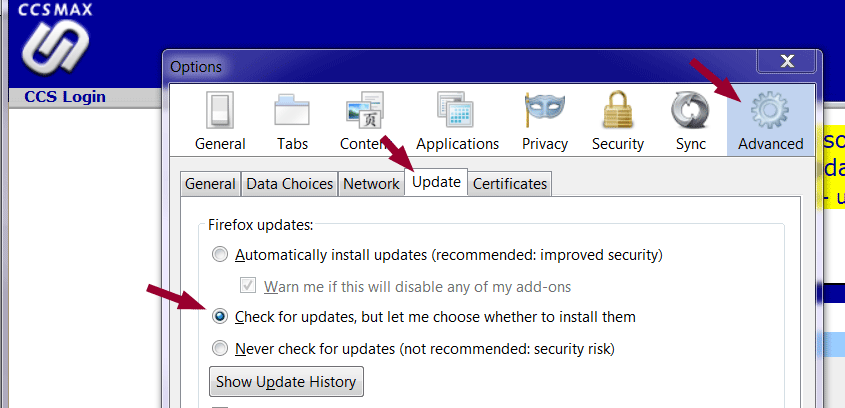Switch to the Network tab
The width and height of the screenshot is (845, 408).
(x=371, y=184)
